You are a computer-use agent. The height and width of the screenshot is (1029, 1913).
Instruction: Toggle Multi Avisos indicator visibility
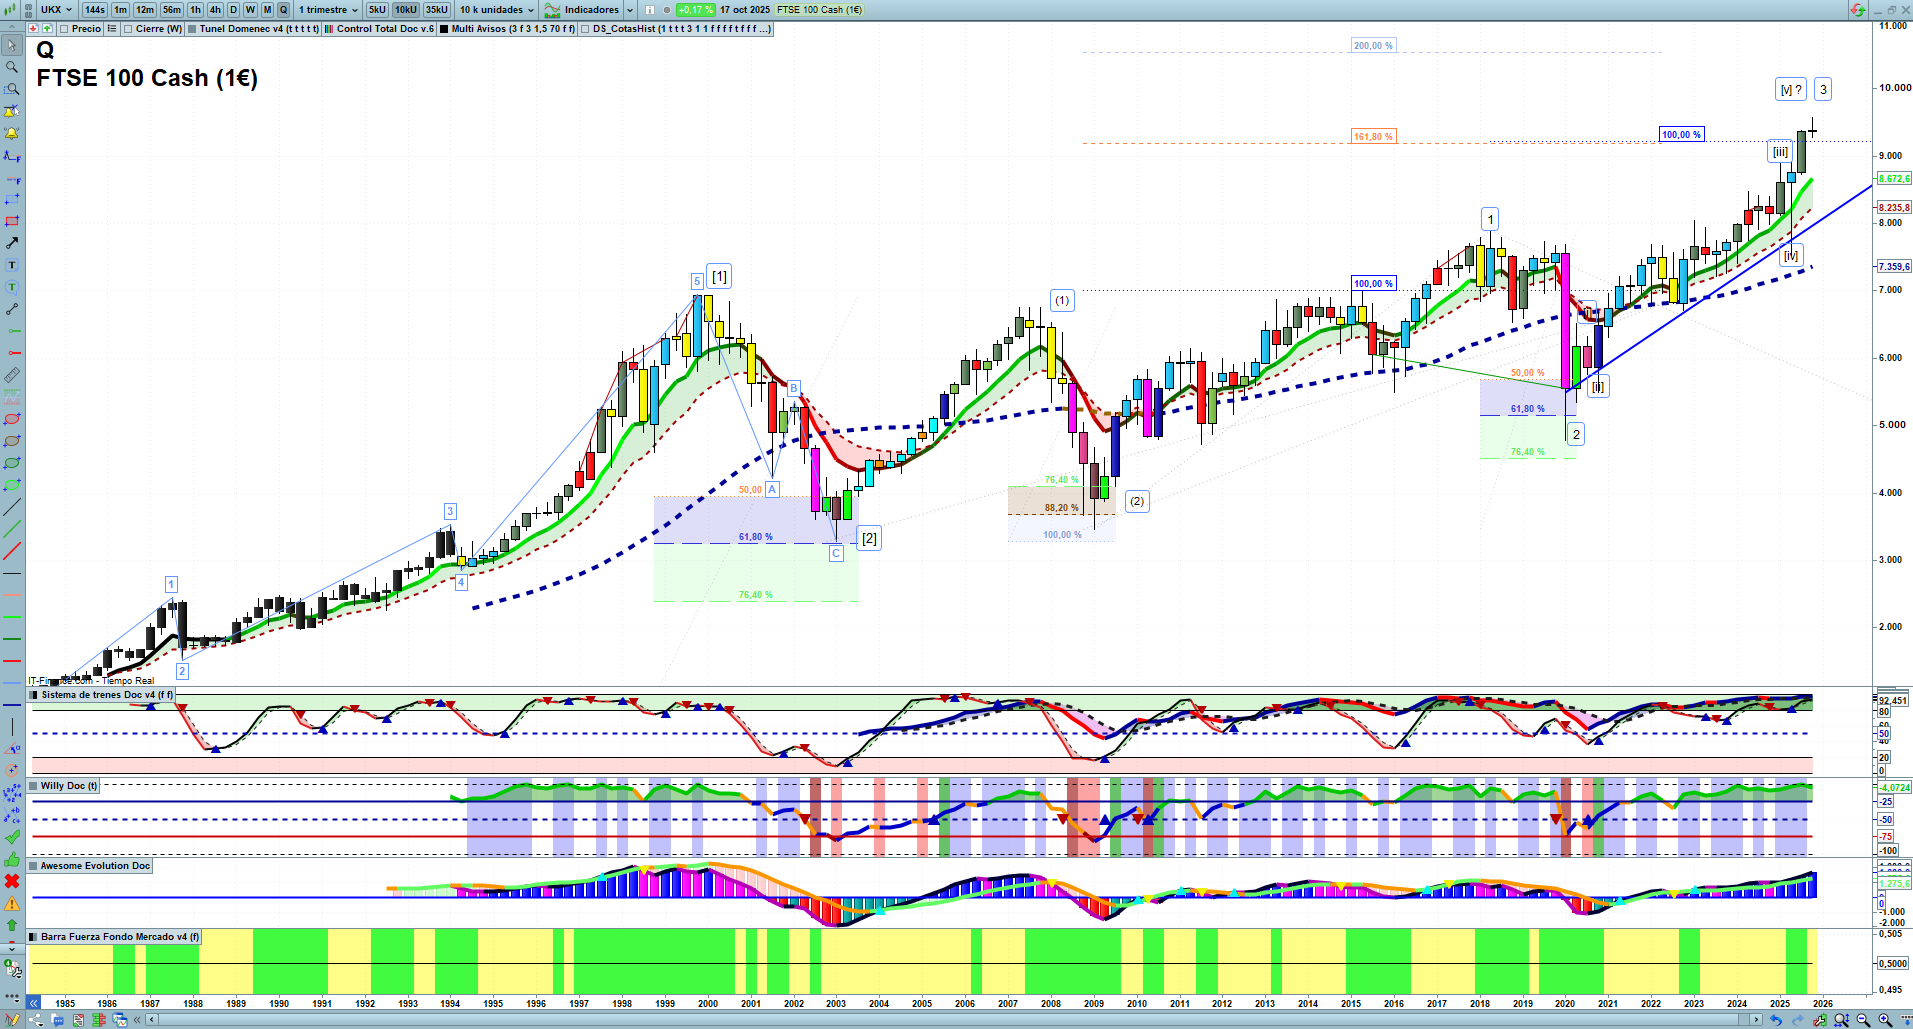444,29
